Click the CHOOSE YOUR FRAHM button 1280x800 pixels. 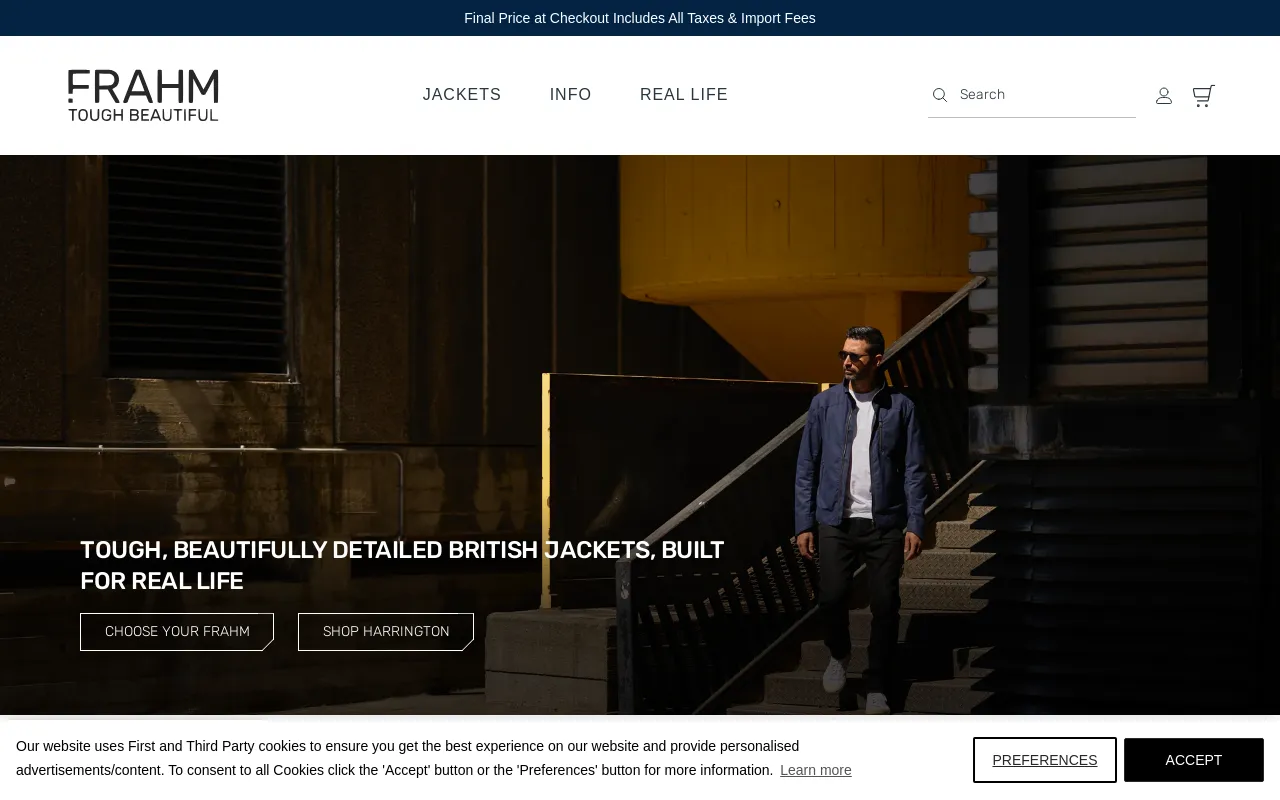tap(177, 632)
